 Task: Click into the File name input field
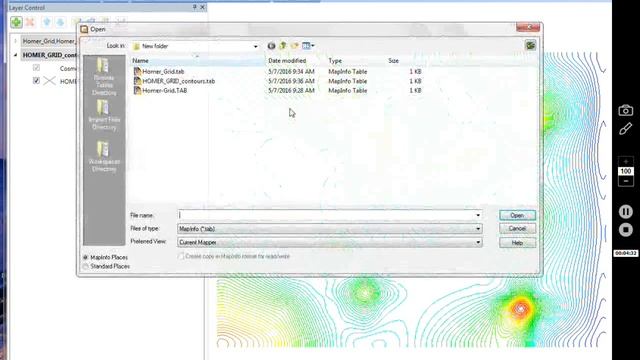[x=326, y=215]
